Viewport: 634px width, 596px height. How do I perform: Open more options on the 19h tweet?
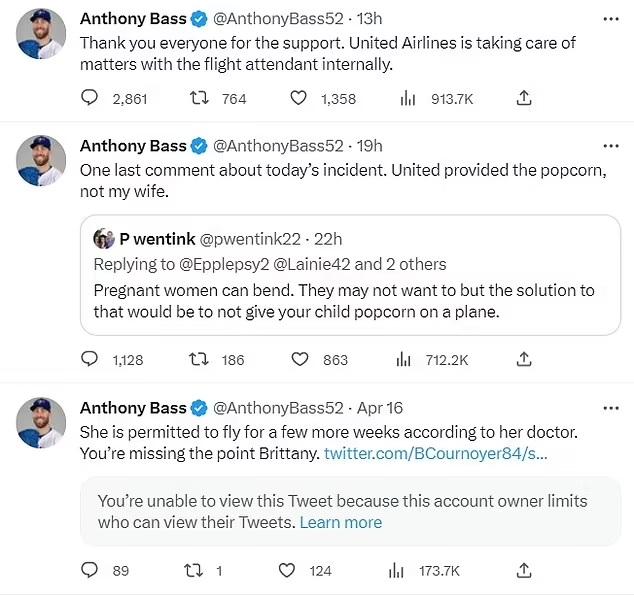tap(611, 146)
